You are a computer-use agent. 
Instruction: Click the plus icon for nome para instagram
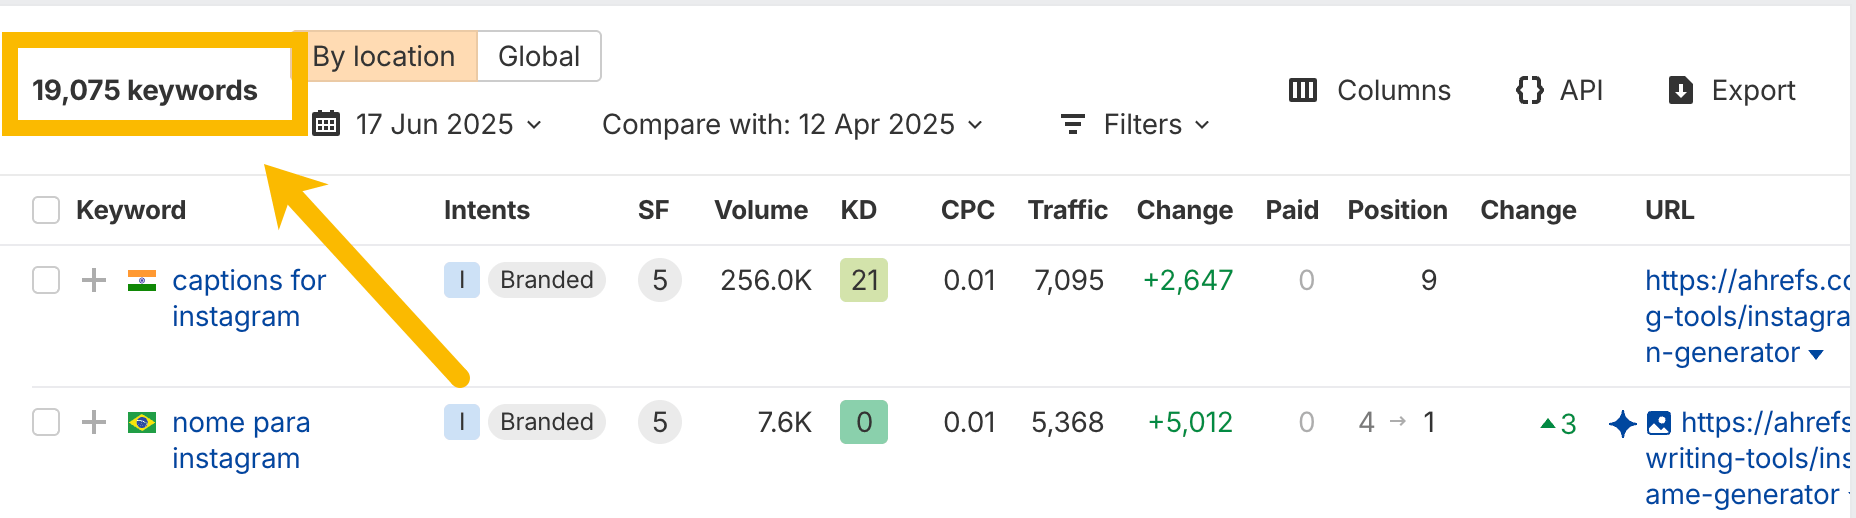94,422
